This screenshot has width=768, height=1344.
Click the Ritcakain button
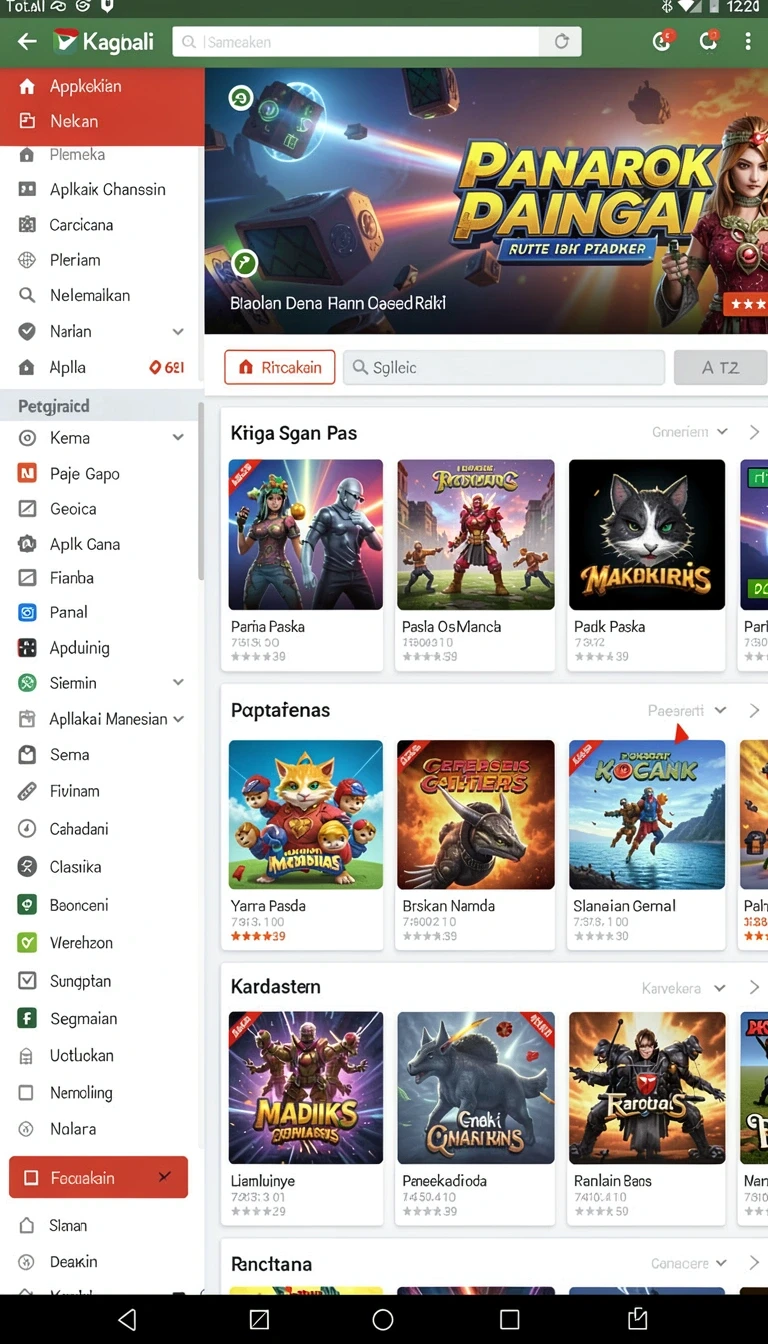point(278,367)
